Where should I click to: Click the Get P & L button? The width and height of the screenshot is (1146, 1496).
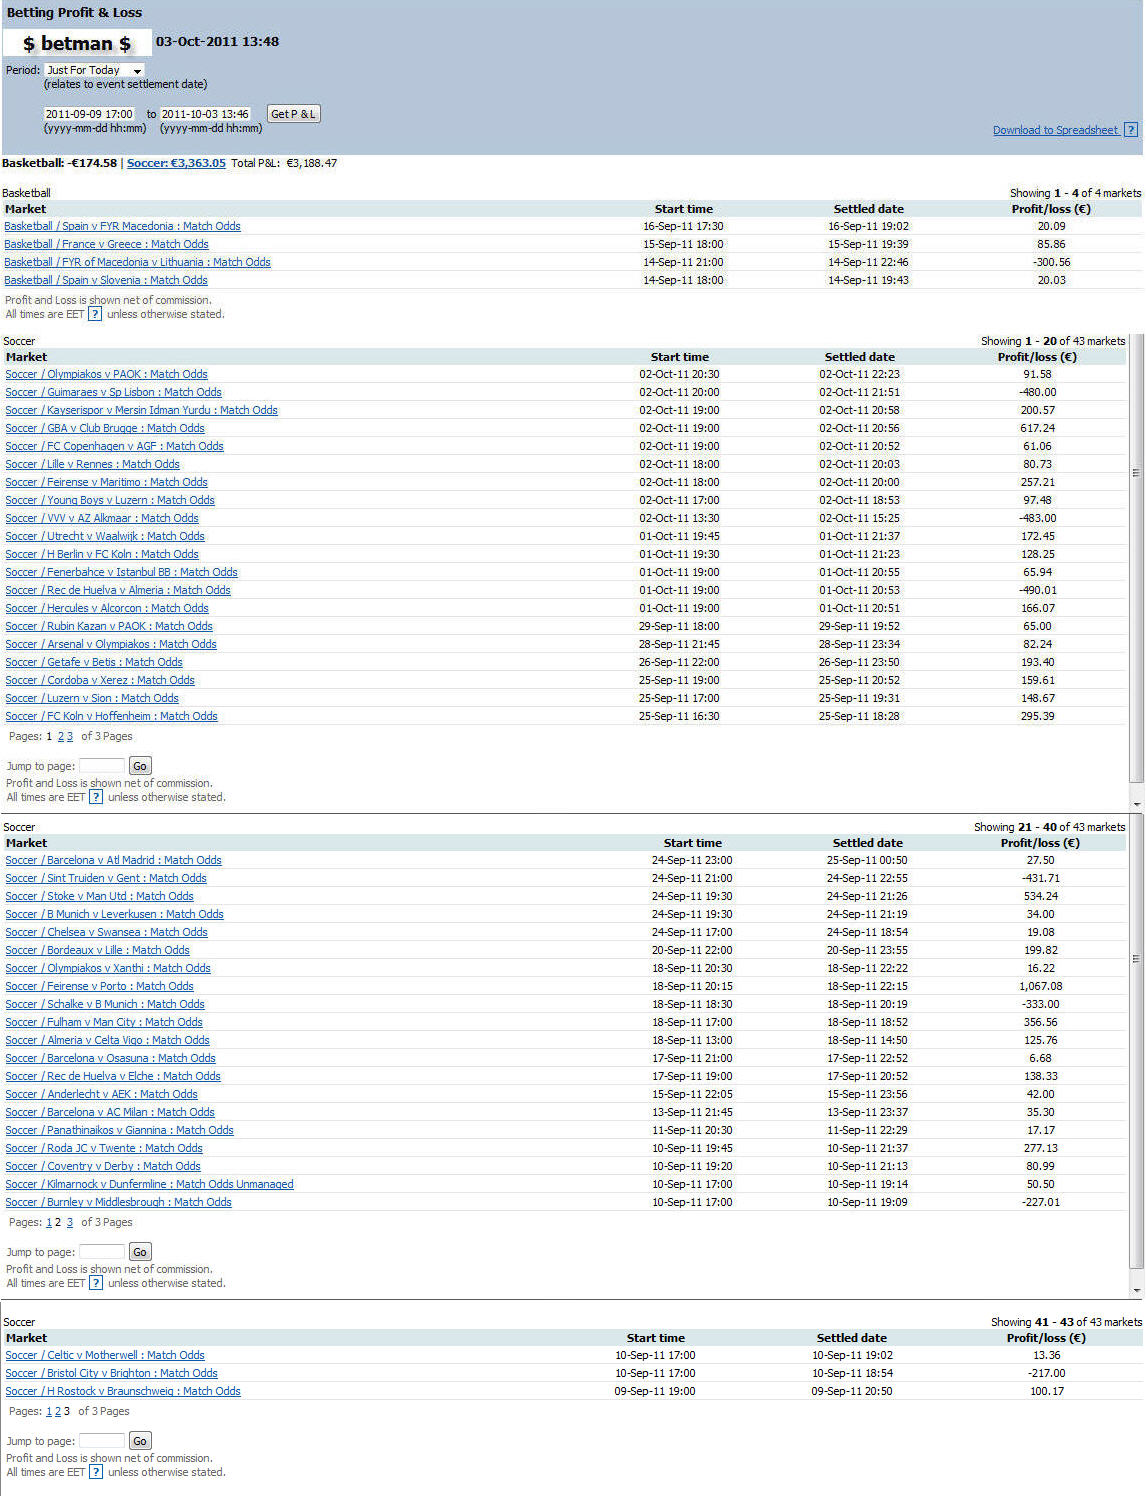[293, 114]
